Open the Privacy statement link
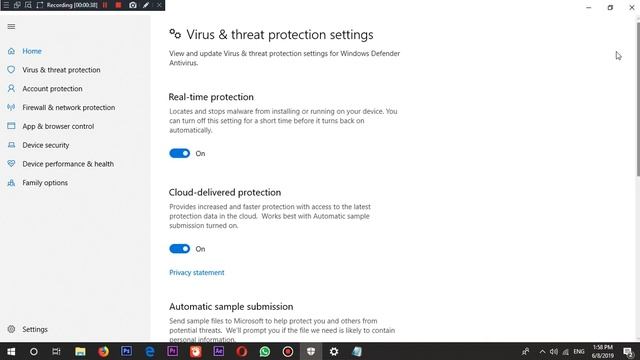The width and height of the screenshot is (640, 360). click(197, 273)
